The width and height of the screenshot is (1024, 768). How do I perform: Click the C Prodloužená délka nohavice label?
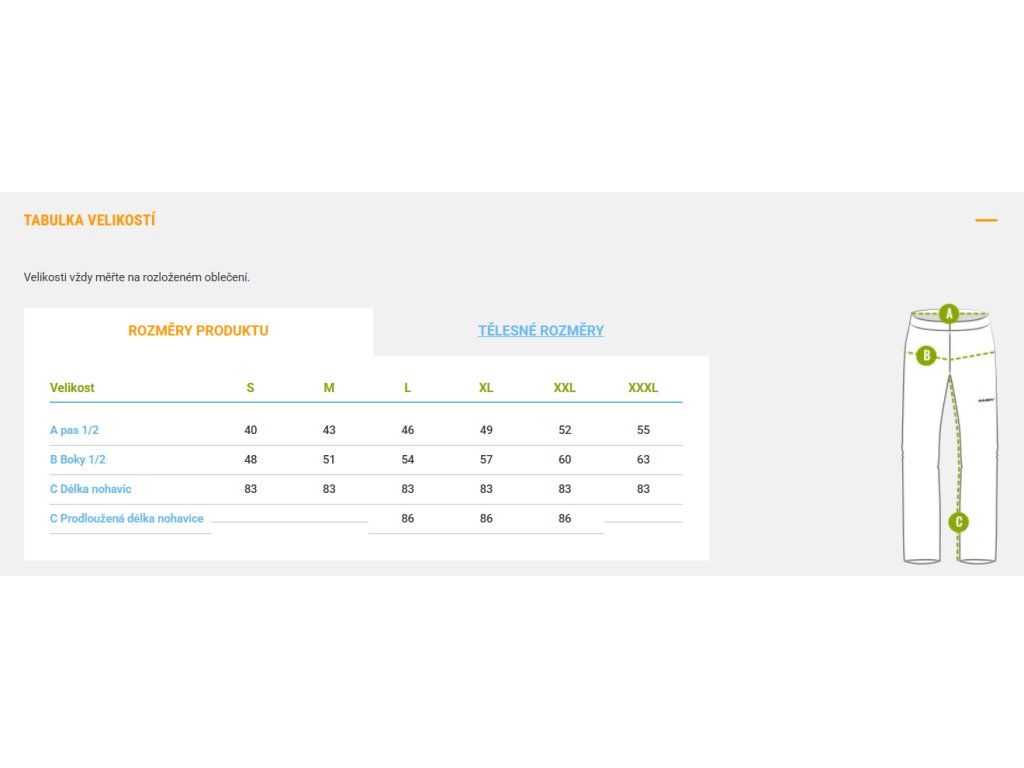pyautogui.click(x=127, y=519)
